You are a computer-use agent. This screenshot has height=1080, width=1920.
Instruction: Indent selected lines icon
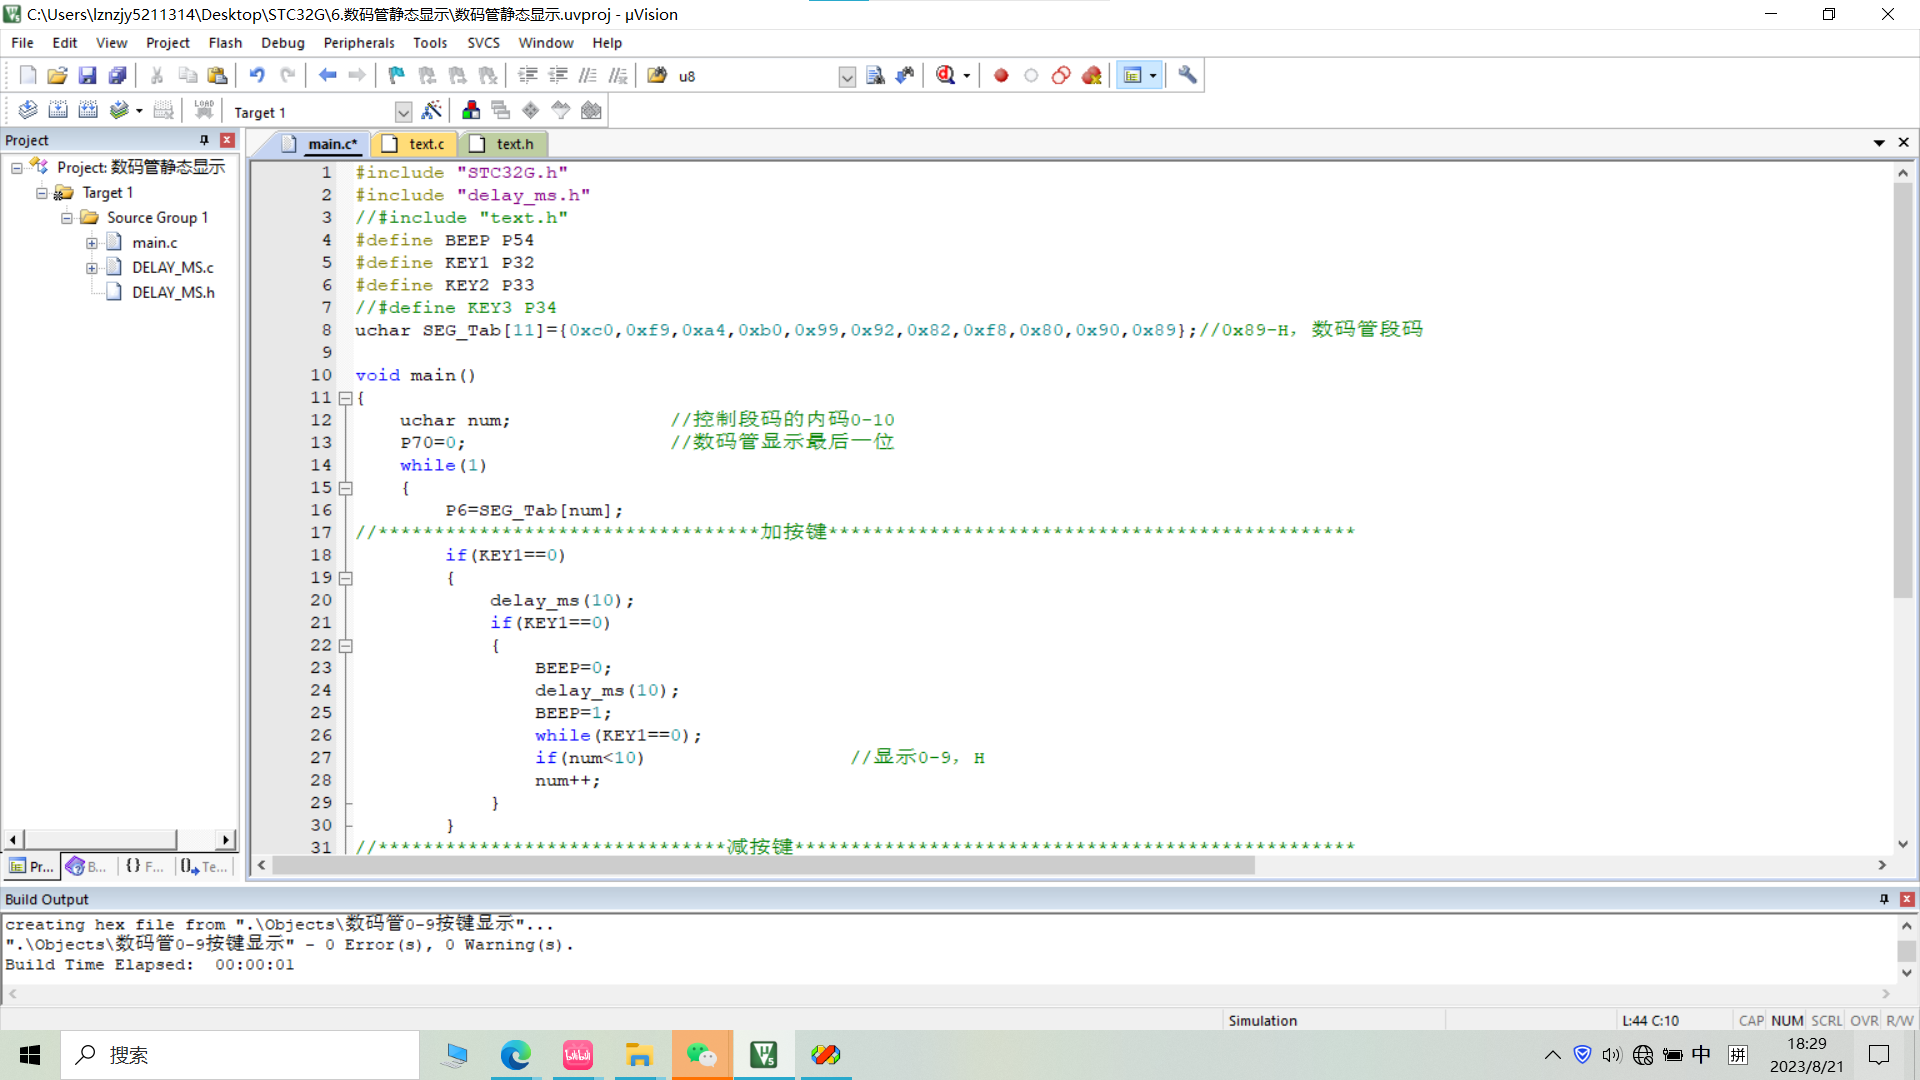tap(528, 75)
